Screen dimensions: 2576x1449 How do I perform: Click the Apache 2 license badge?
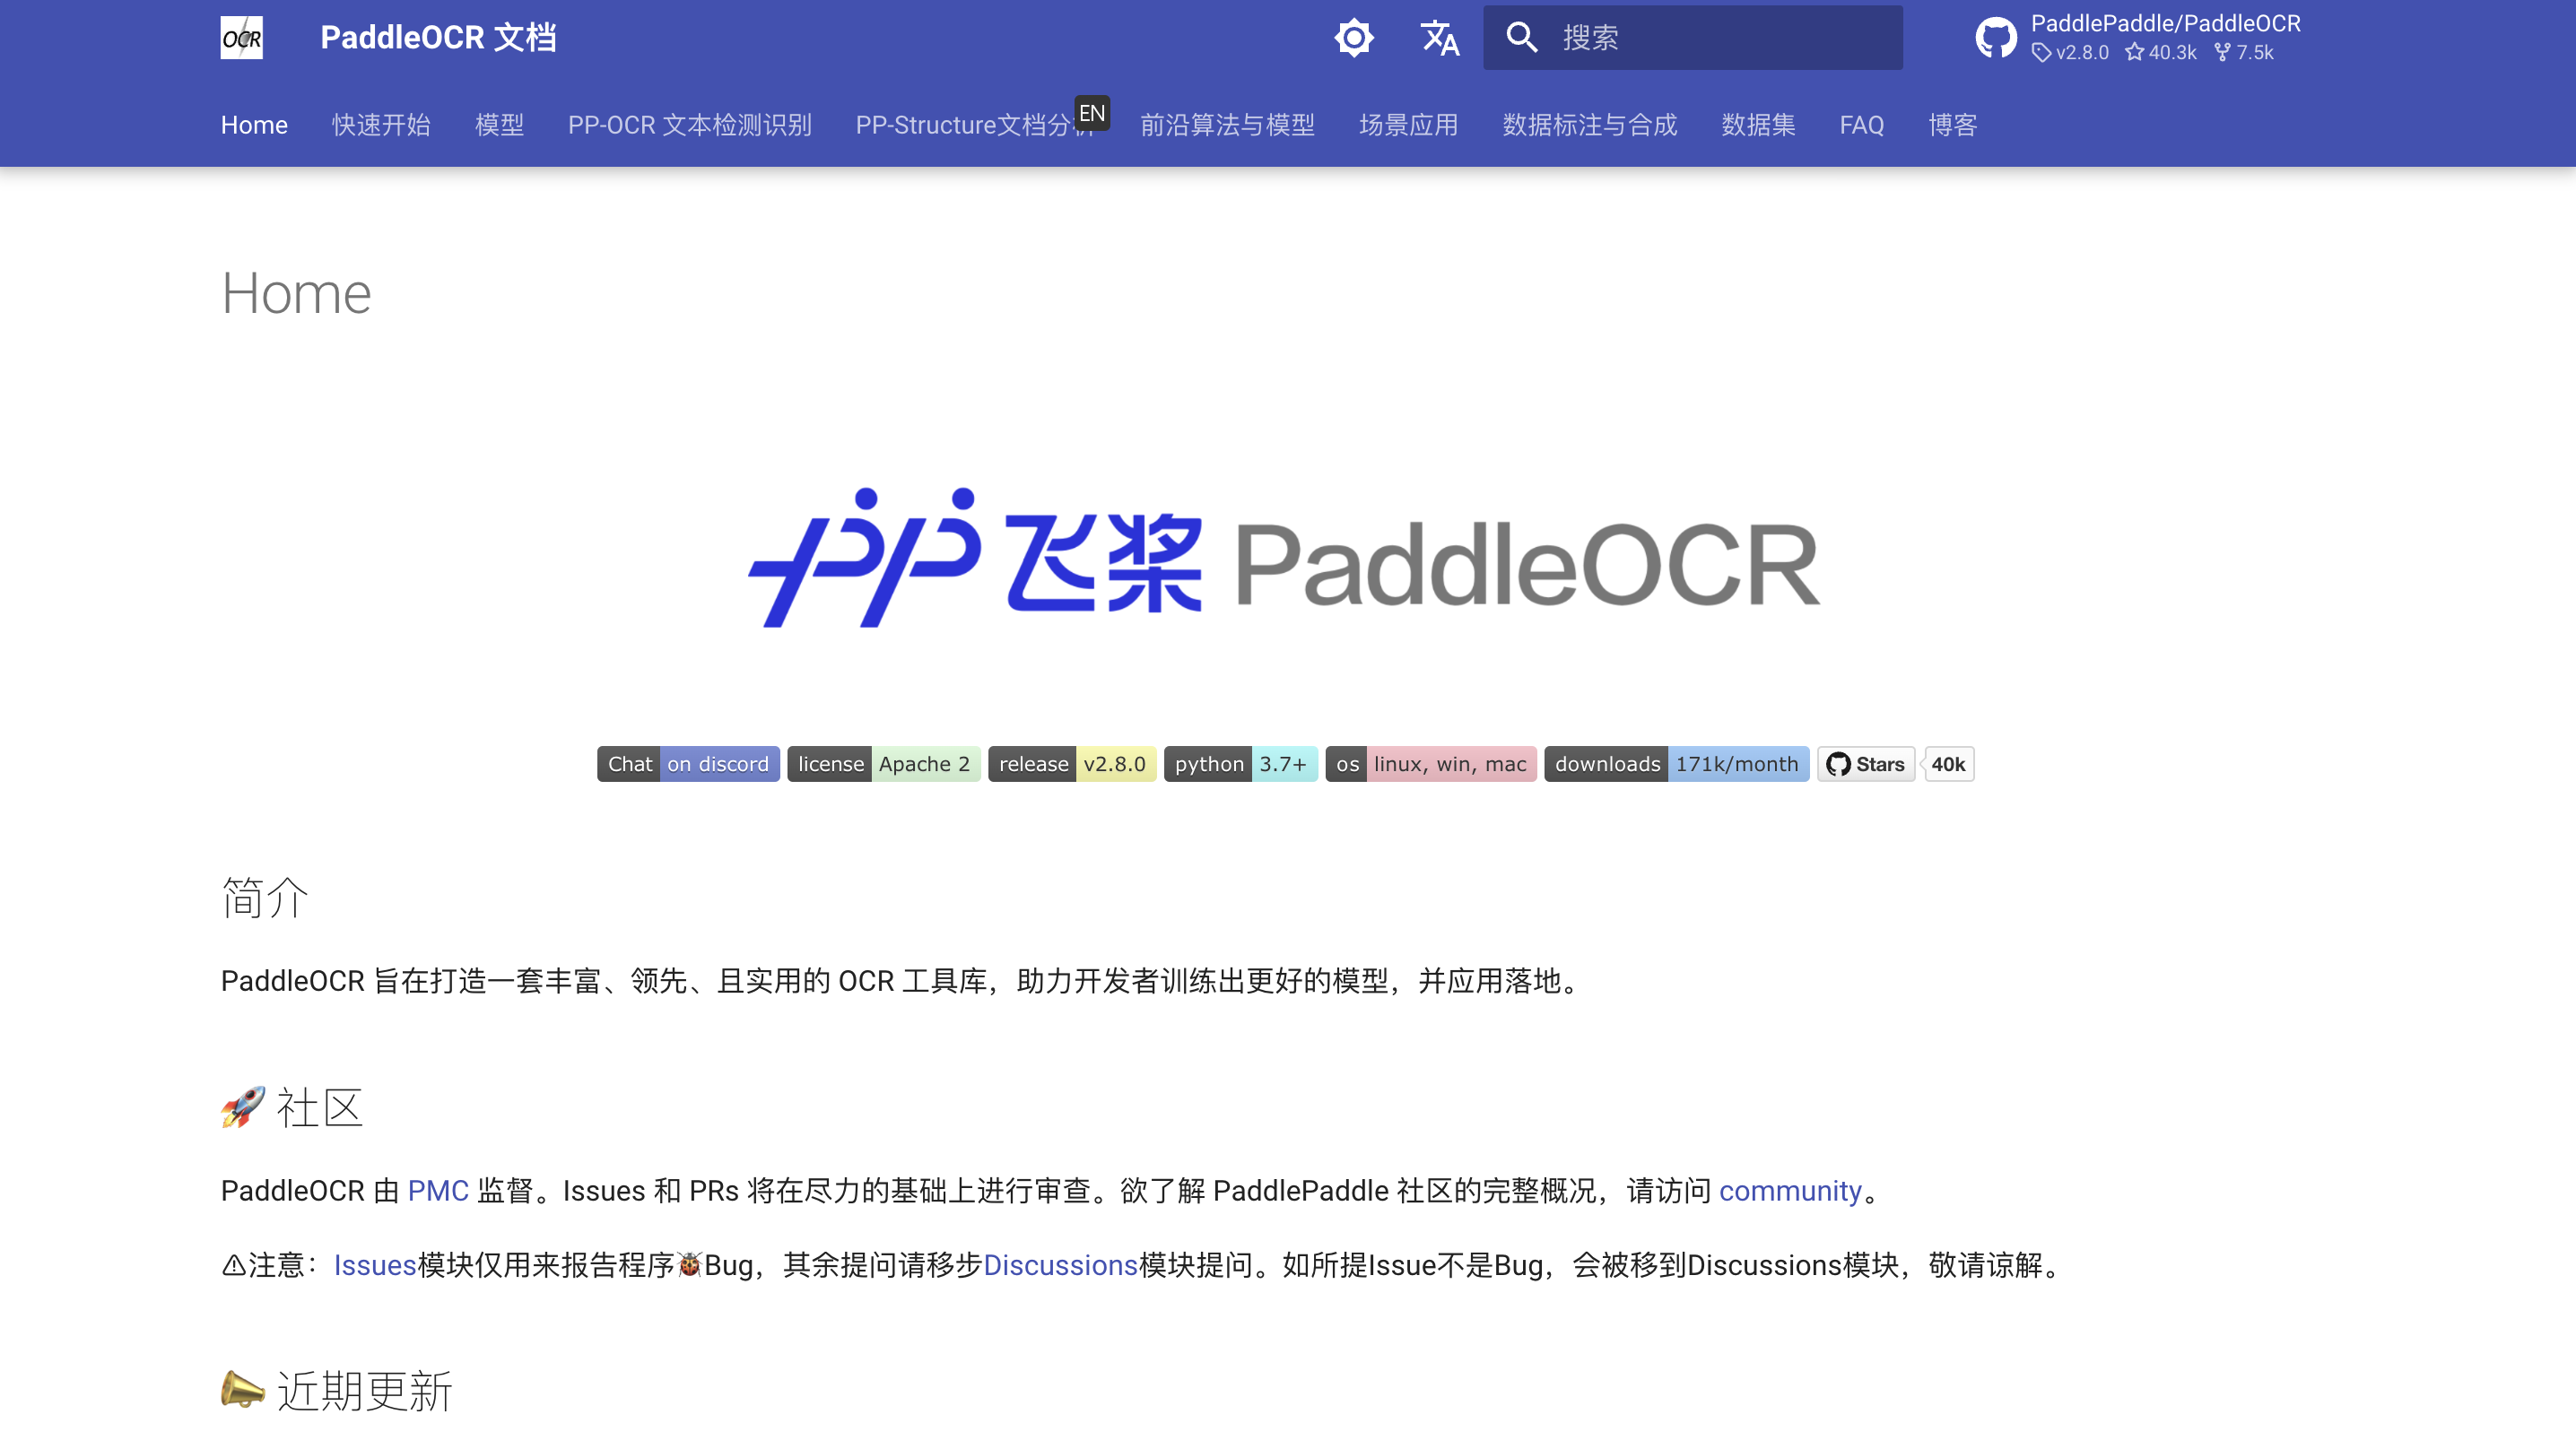tap(884, 764)
